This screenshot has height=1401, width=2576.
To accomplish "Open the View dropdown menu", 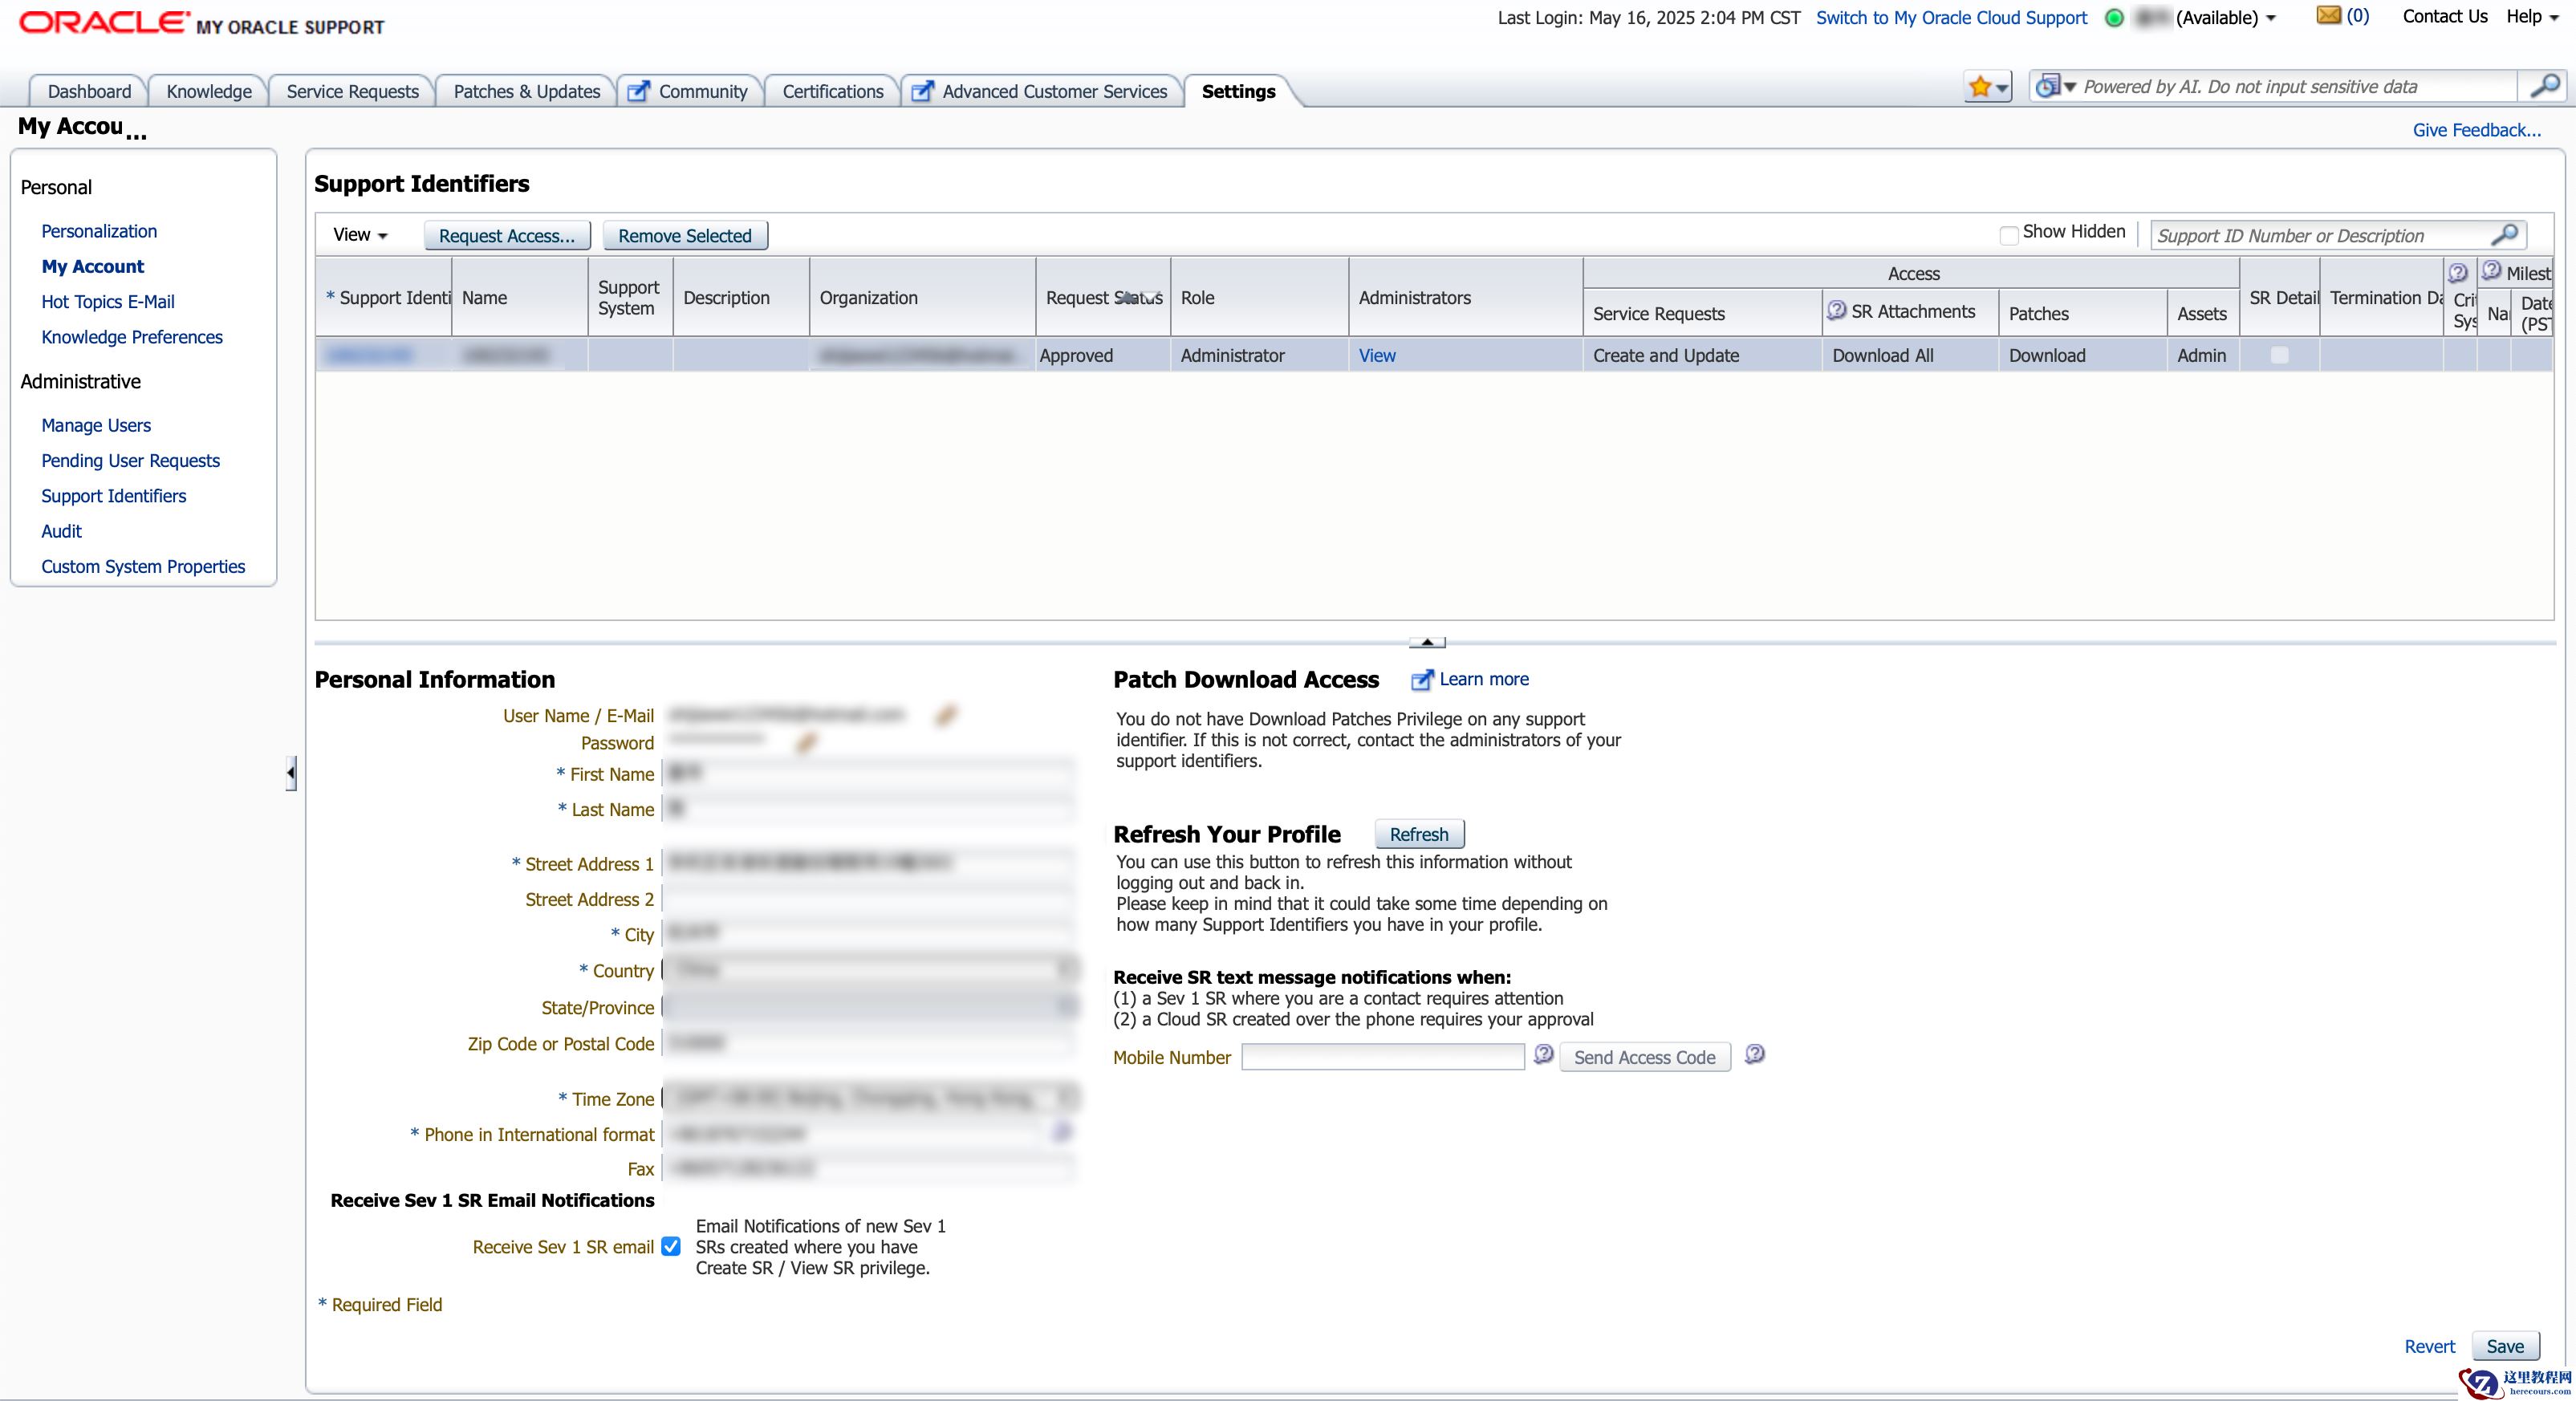I will 360,235.
